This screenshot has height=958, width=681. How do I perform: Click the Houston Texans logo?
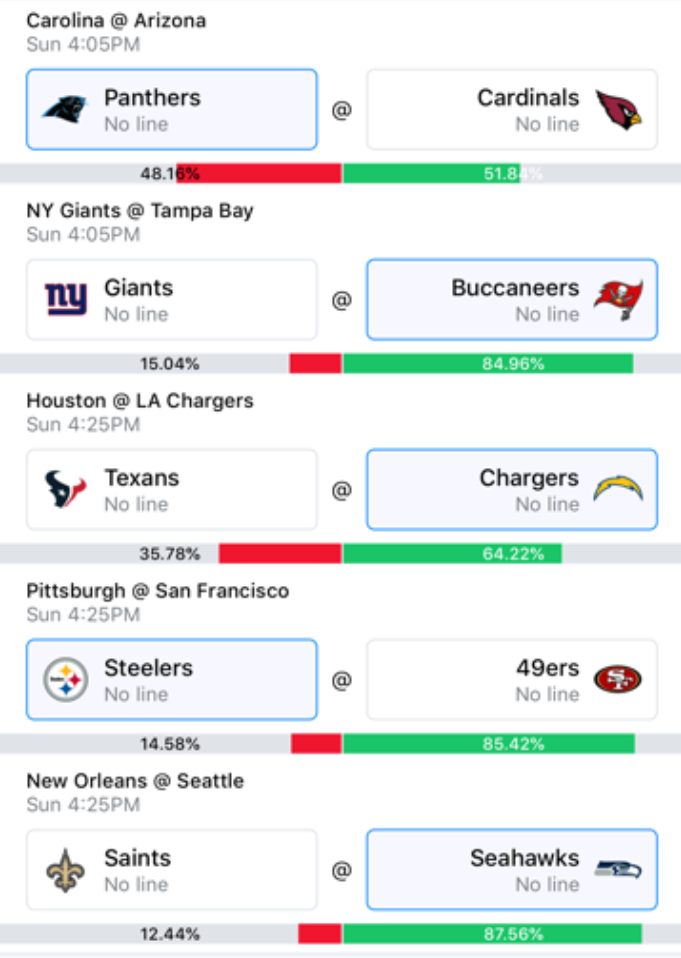(65, 489)
